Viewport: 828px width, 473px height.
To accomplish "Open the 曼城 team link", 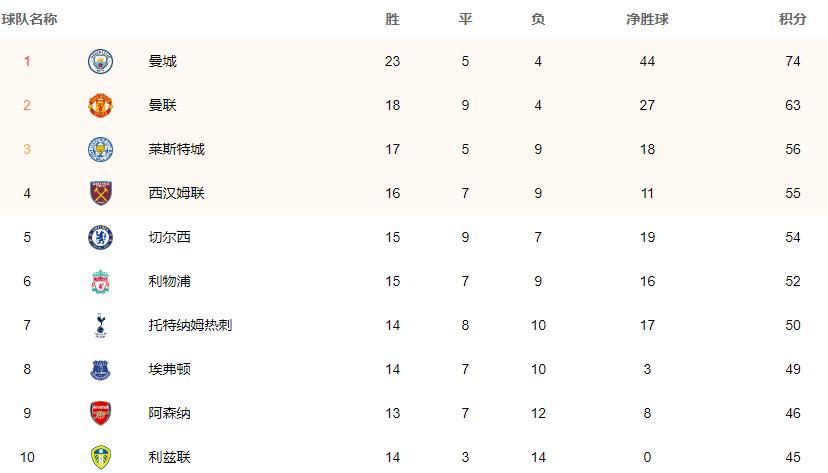I will [x=162, y=61].
